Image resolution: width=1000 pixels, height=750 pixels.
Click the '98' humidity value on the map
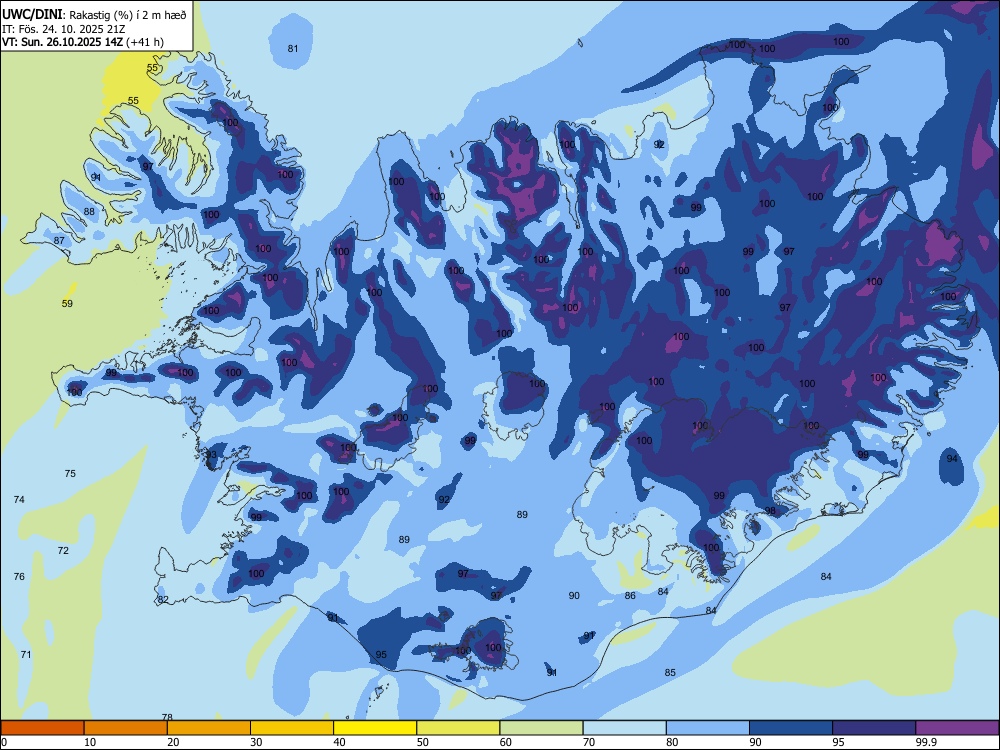click(770, 511)
